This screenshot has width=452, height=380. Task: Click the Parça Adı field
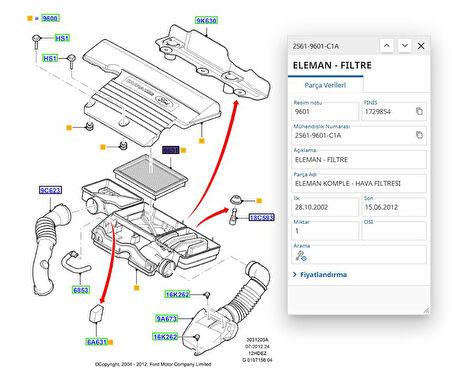[359, 183]
